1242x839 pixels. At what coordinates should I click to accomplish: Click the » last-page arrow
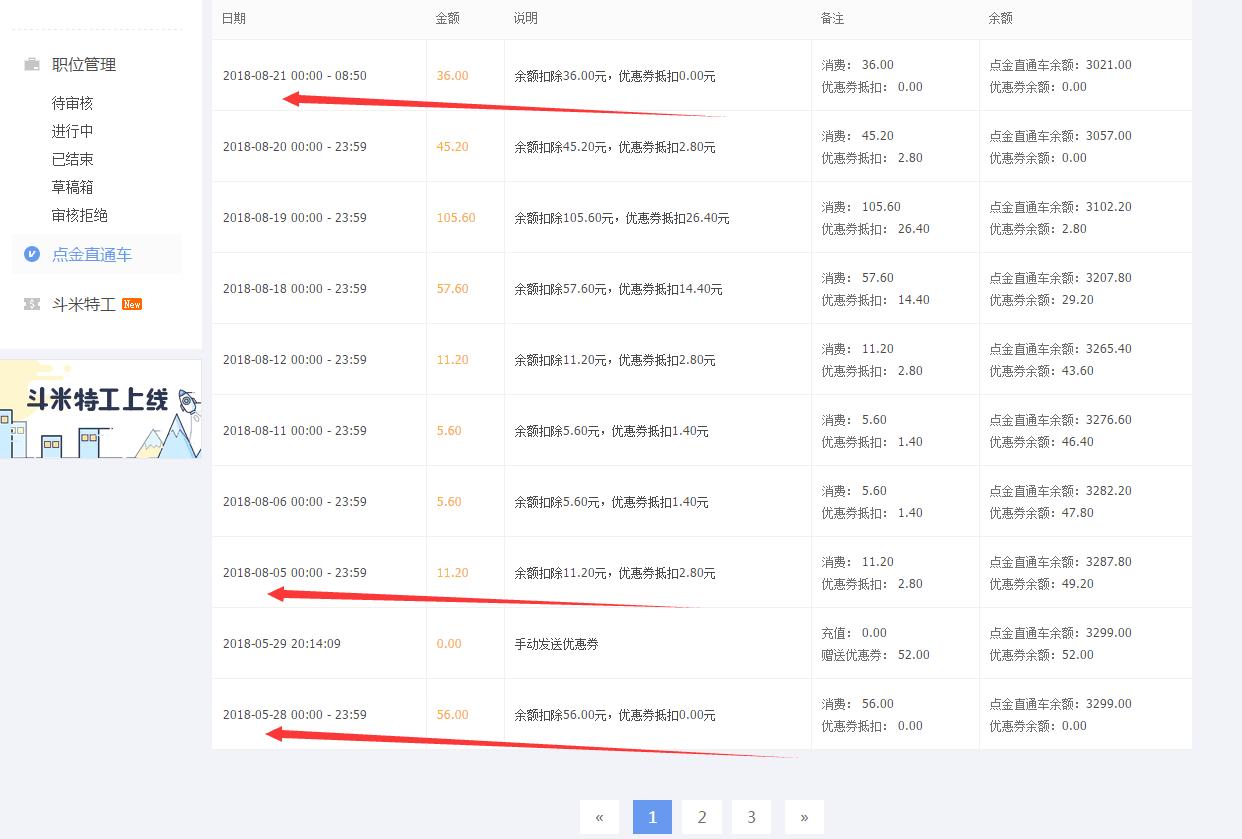click(804, 817)
